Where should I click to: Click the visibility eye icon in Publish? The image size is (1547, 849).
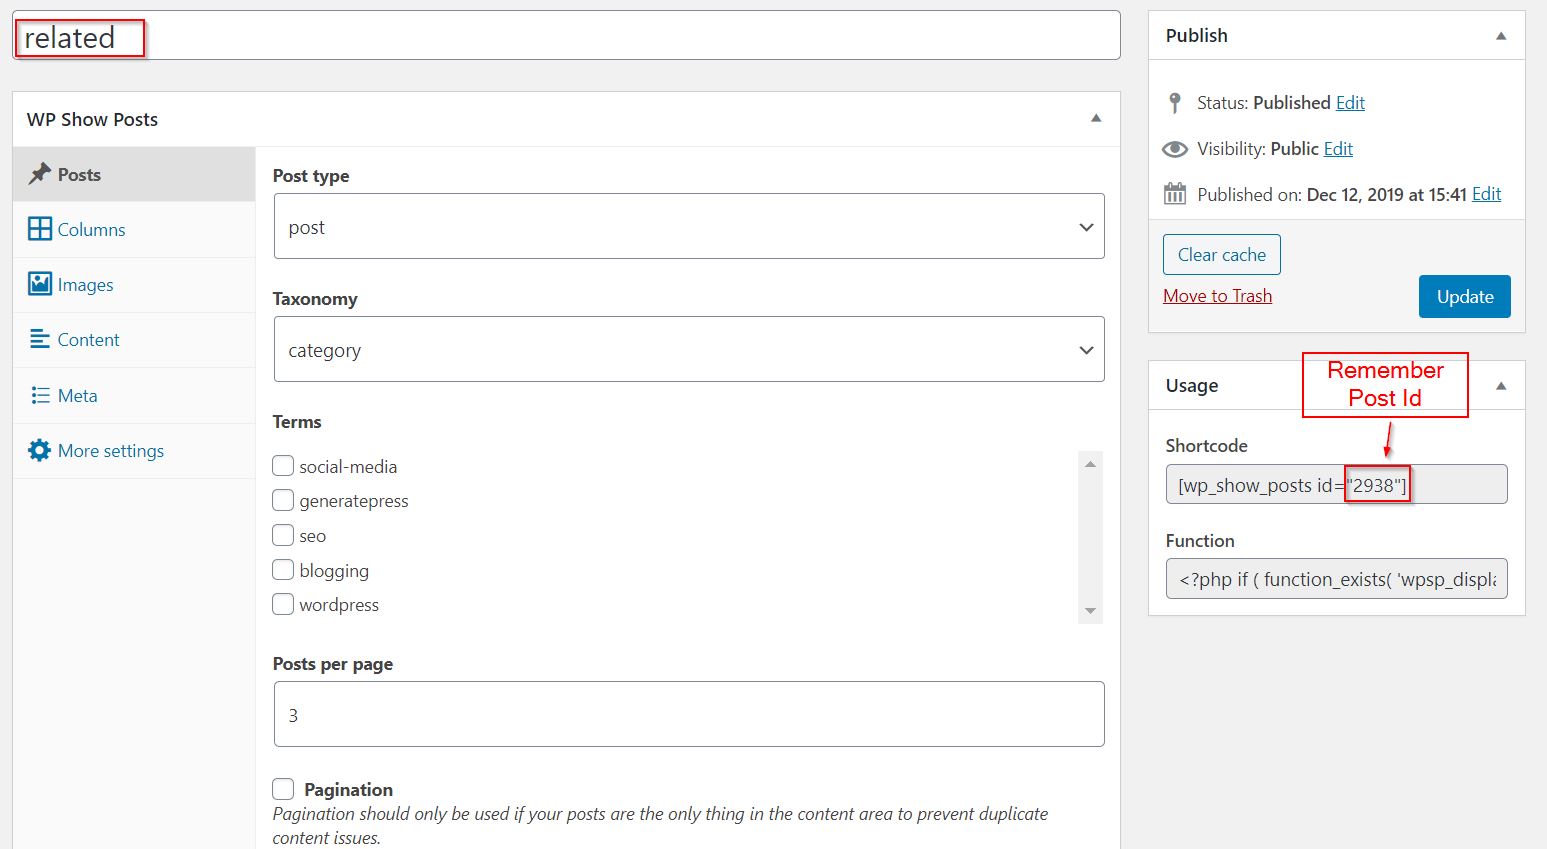[x=1174, y=148]
